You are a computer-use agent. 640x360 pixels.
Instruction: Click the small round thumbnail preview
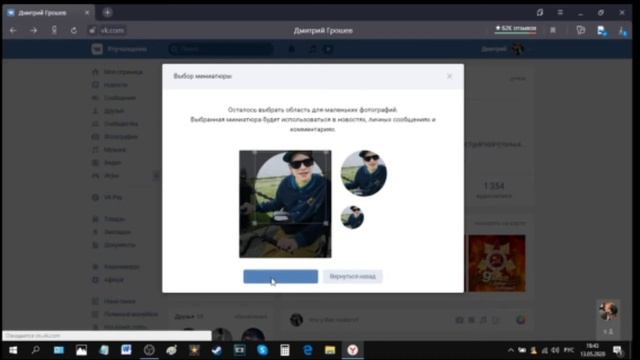coord(352,217)
